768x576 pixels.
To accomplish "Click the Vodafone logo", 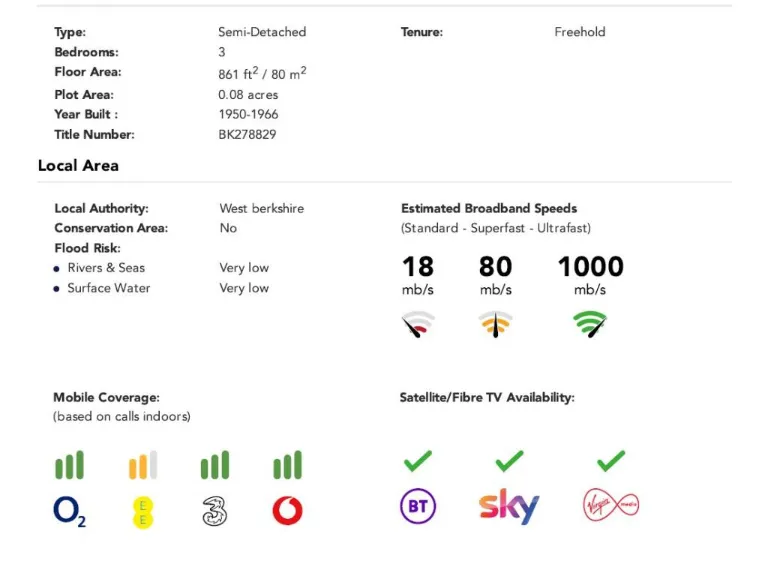I will click(x=287, y=511).
